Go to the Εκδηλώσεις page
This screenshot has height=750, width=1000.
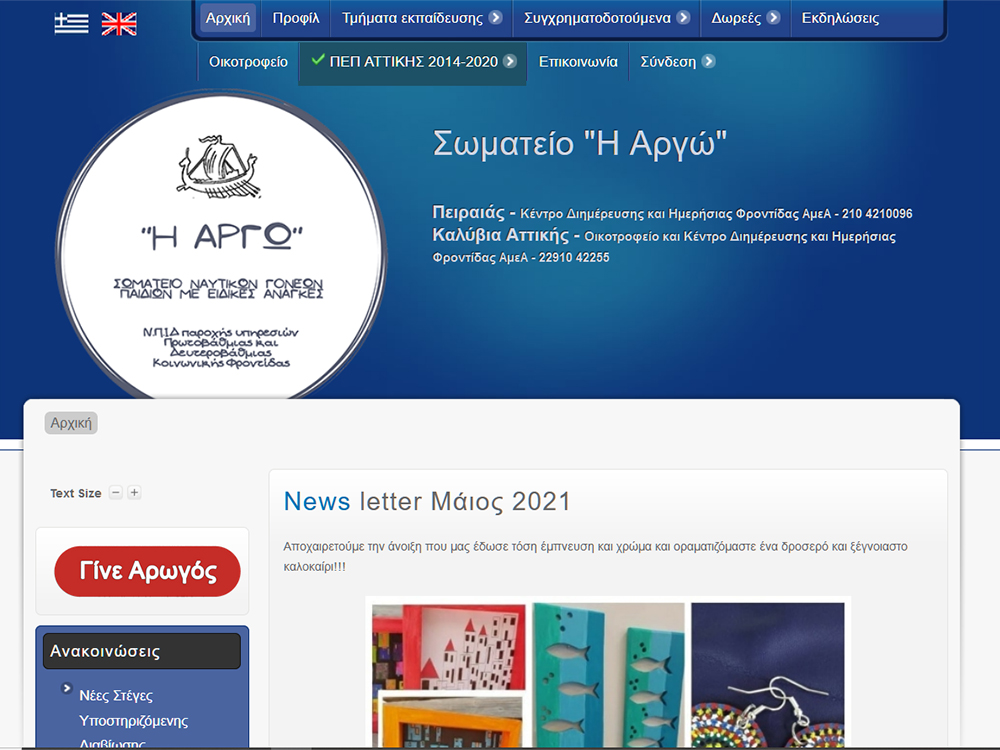coord(840,18)
